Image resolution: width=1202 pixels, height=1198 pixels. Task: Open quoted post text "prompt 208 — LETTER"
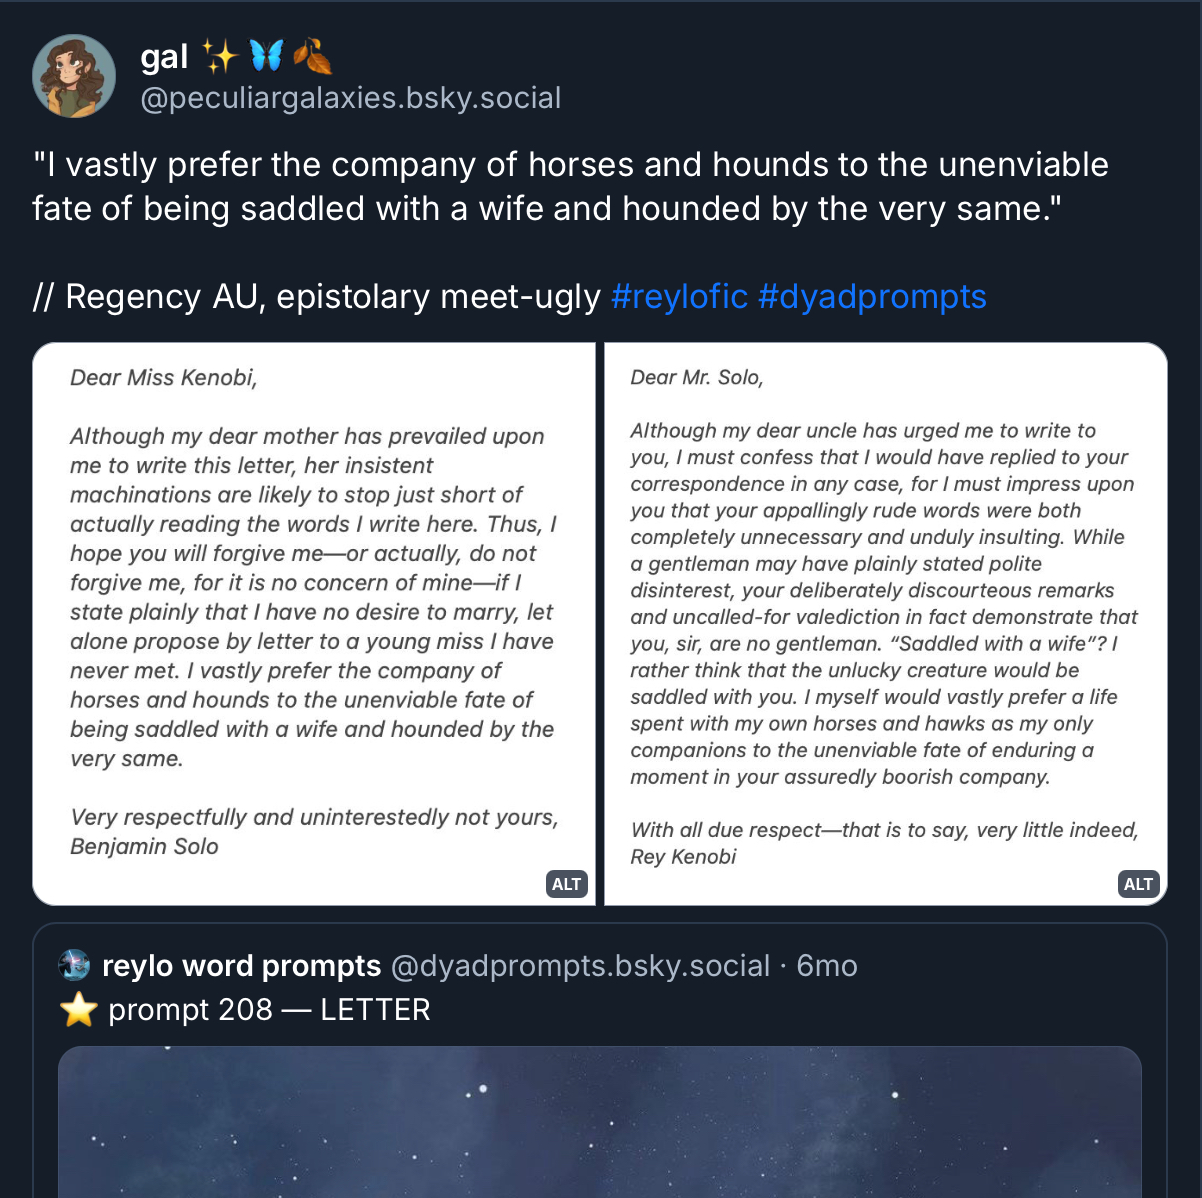269,1010
